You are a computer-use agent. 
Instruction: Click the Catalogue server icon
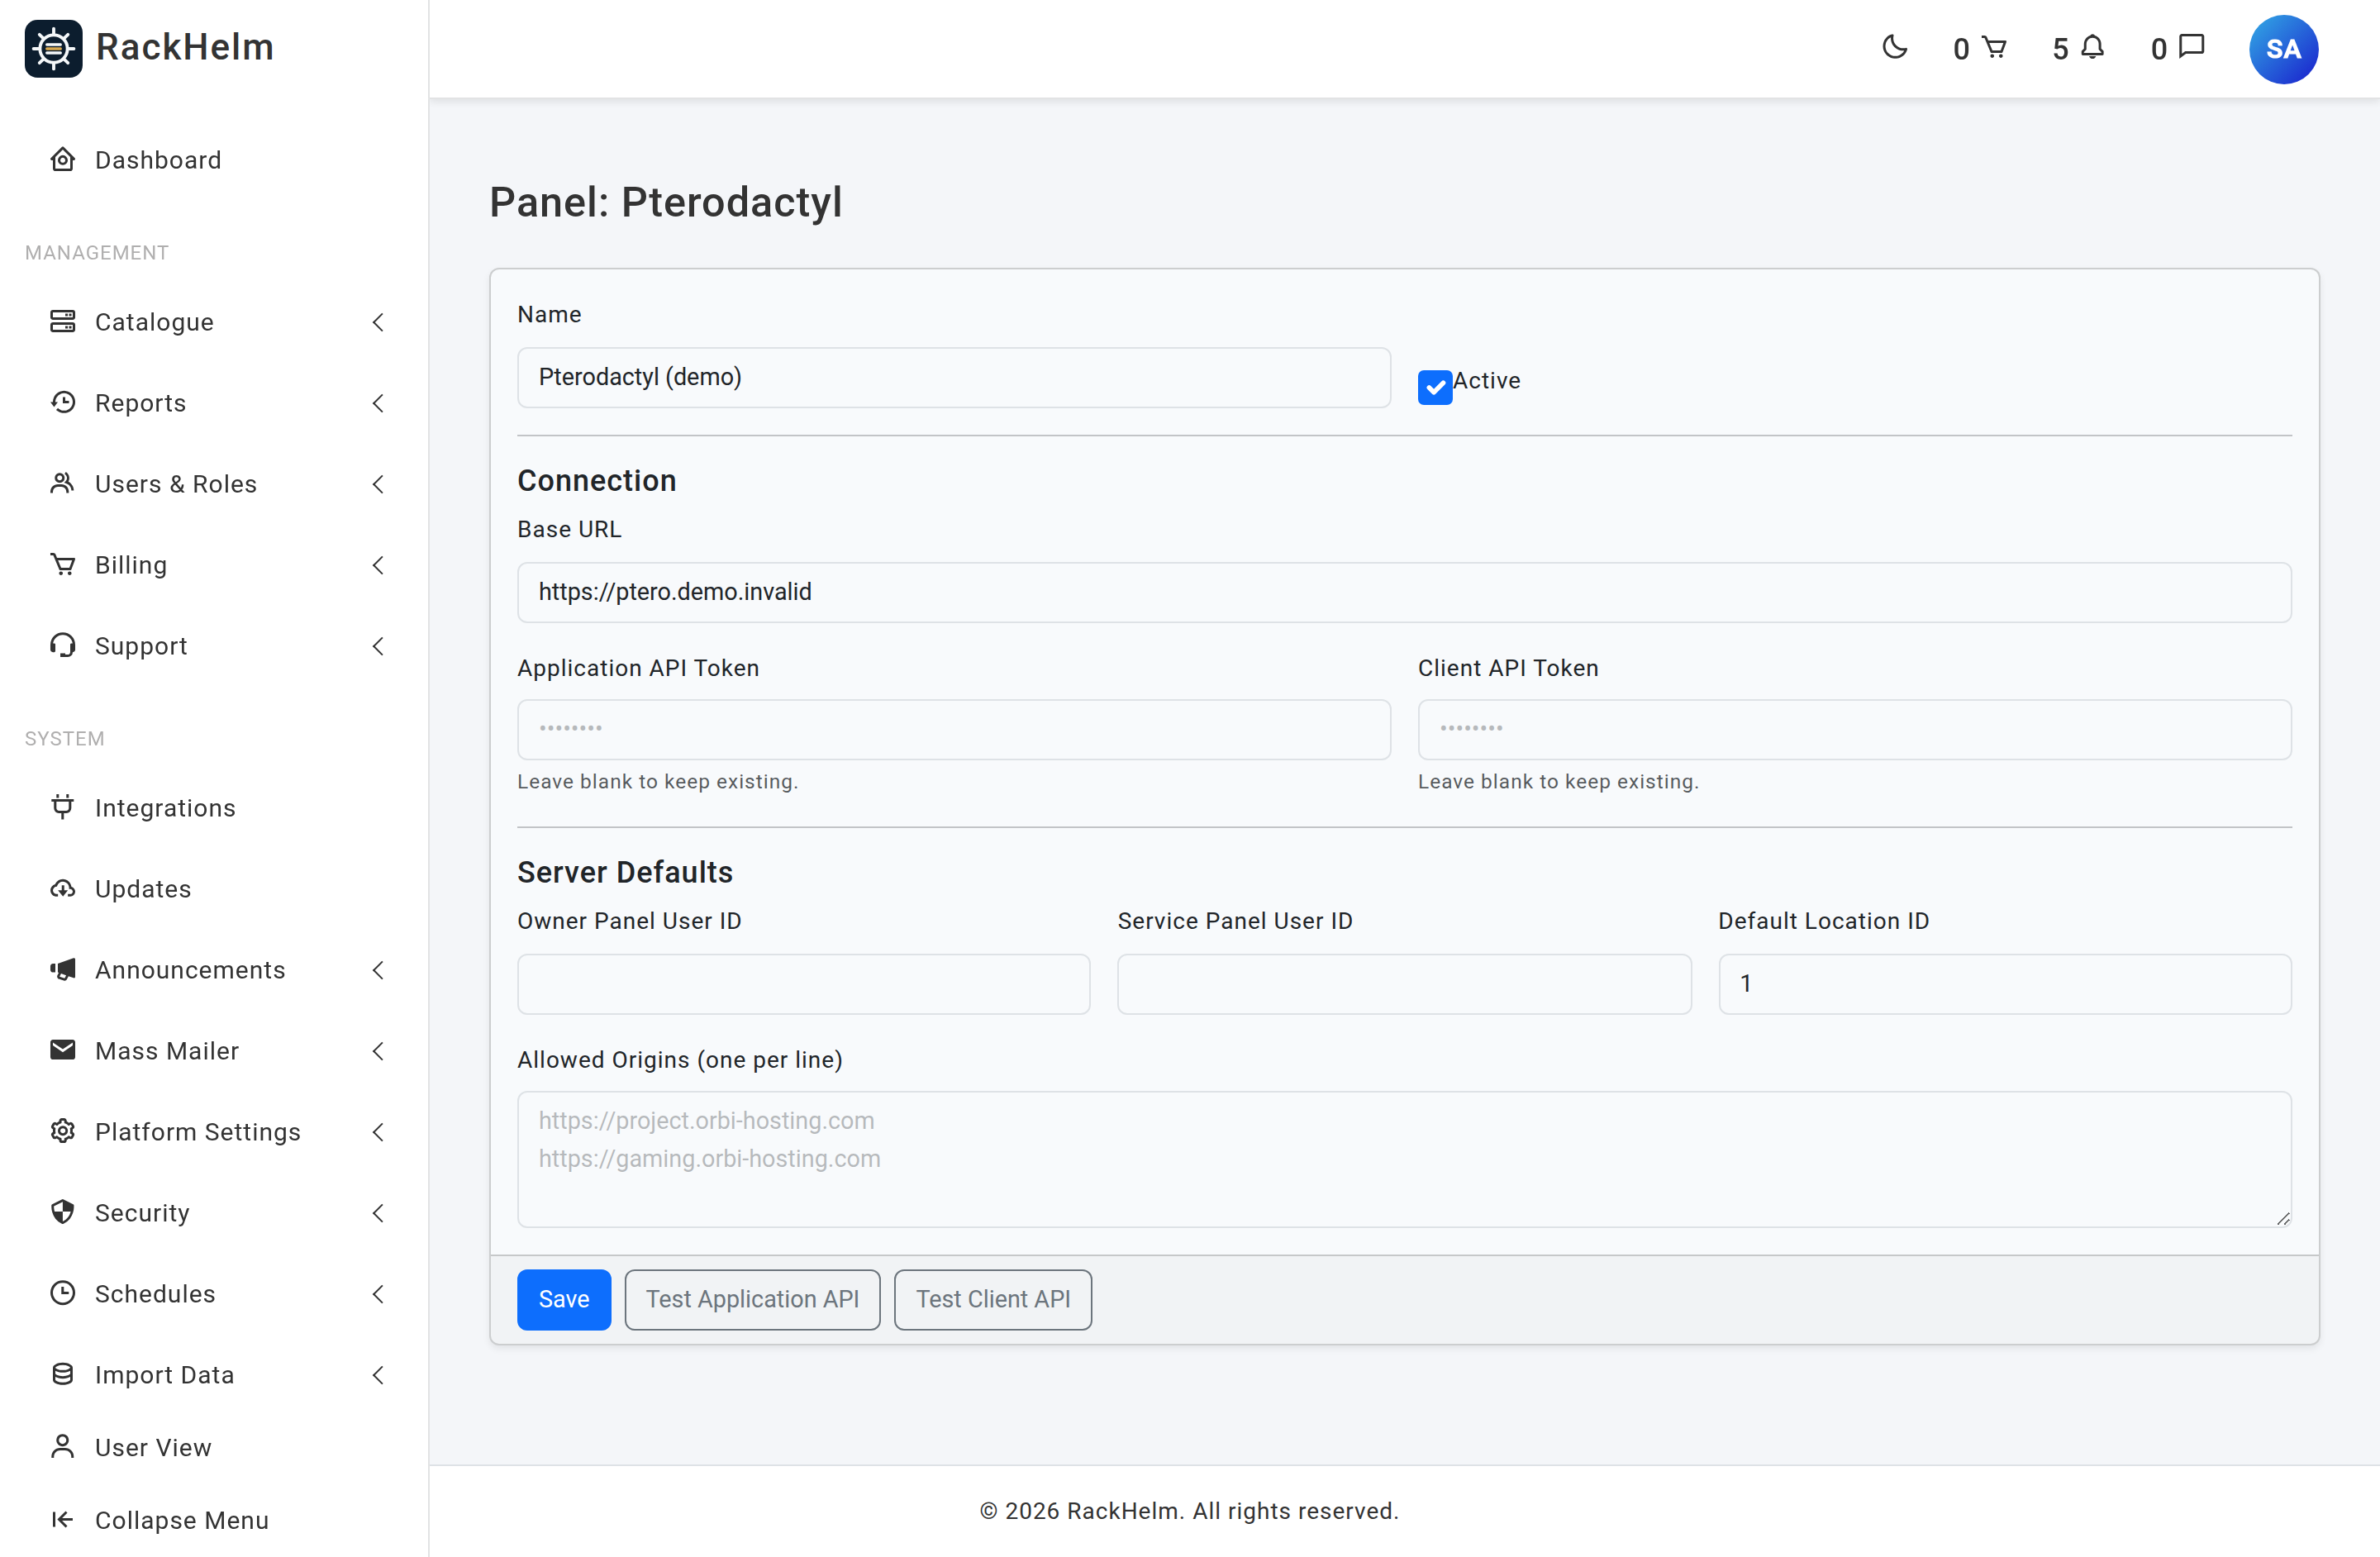pos(63,321)
